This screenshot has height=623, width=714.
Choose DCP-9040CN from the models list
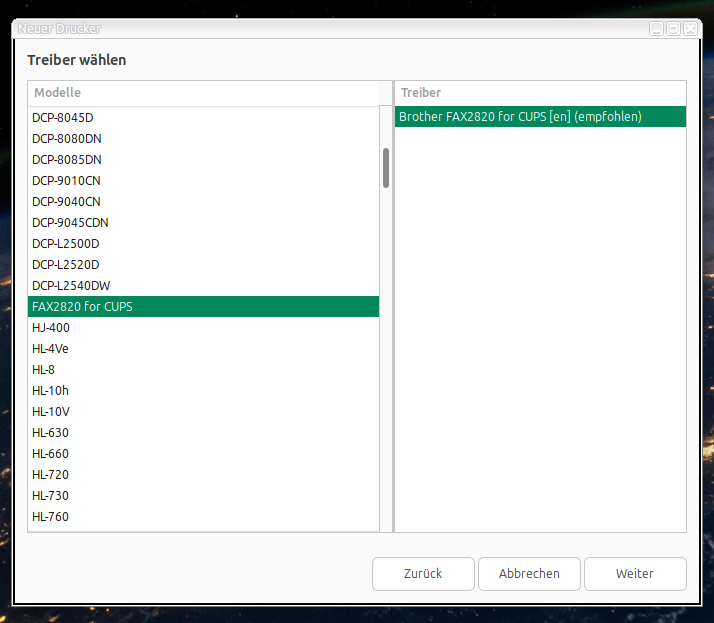[203, 201]
